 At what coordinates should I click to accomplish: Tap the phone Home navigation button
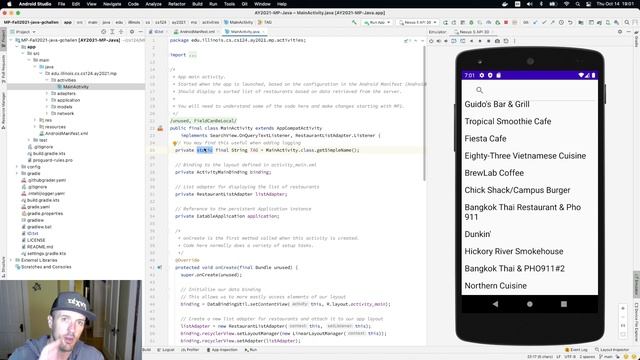pos(530,304)
